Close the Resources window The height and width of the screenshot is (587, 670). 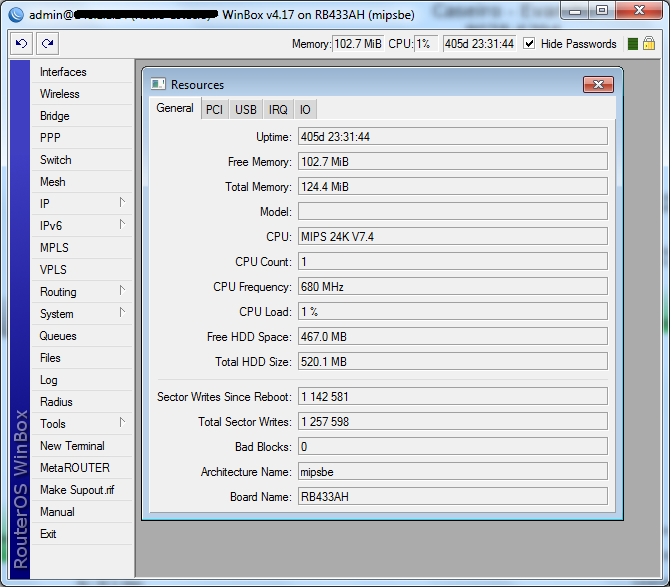point(598,84)
